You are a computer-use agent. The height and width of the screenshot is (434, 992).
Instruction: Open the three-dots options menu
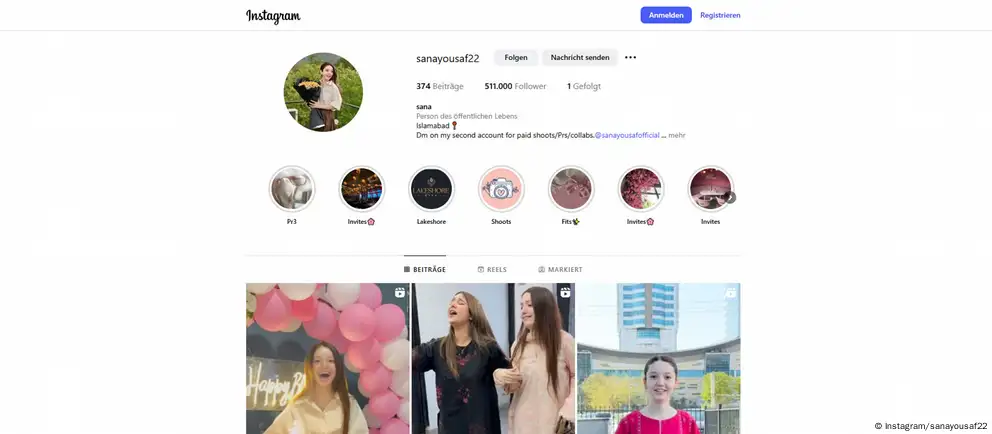[630, 58]
